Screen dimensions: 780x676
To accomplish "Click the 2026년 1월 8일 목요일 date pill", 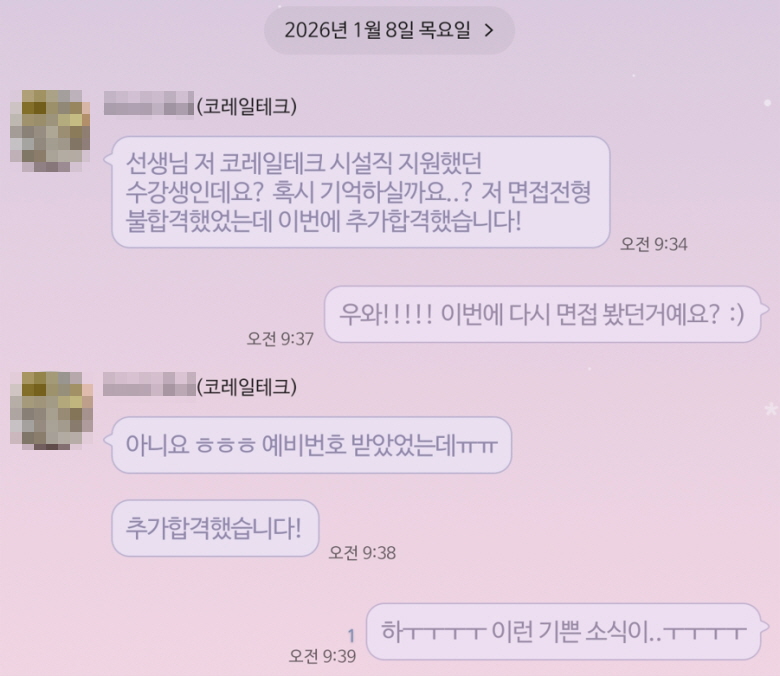I will tap(389, 30).
